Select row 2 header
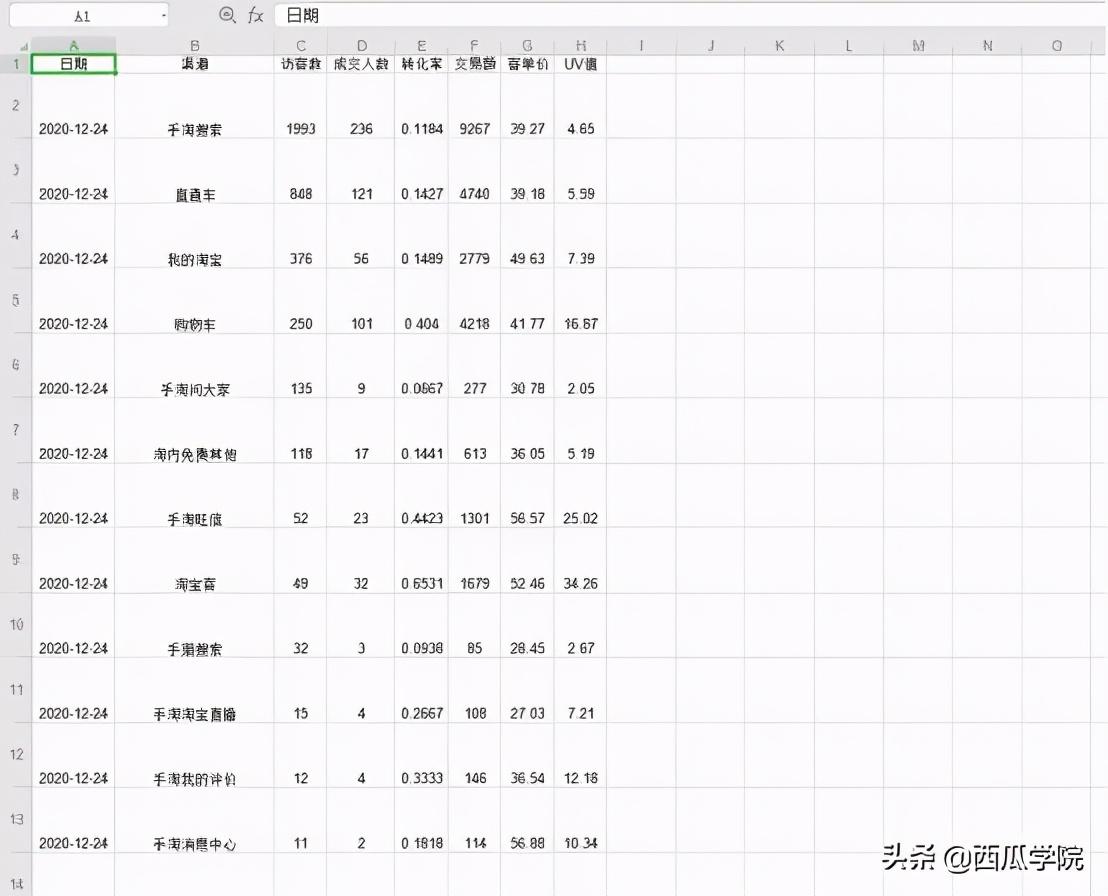 15,106
